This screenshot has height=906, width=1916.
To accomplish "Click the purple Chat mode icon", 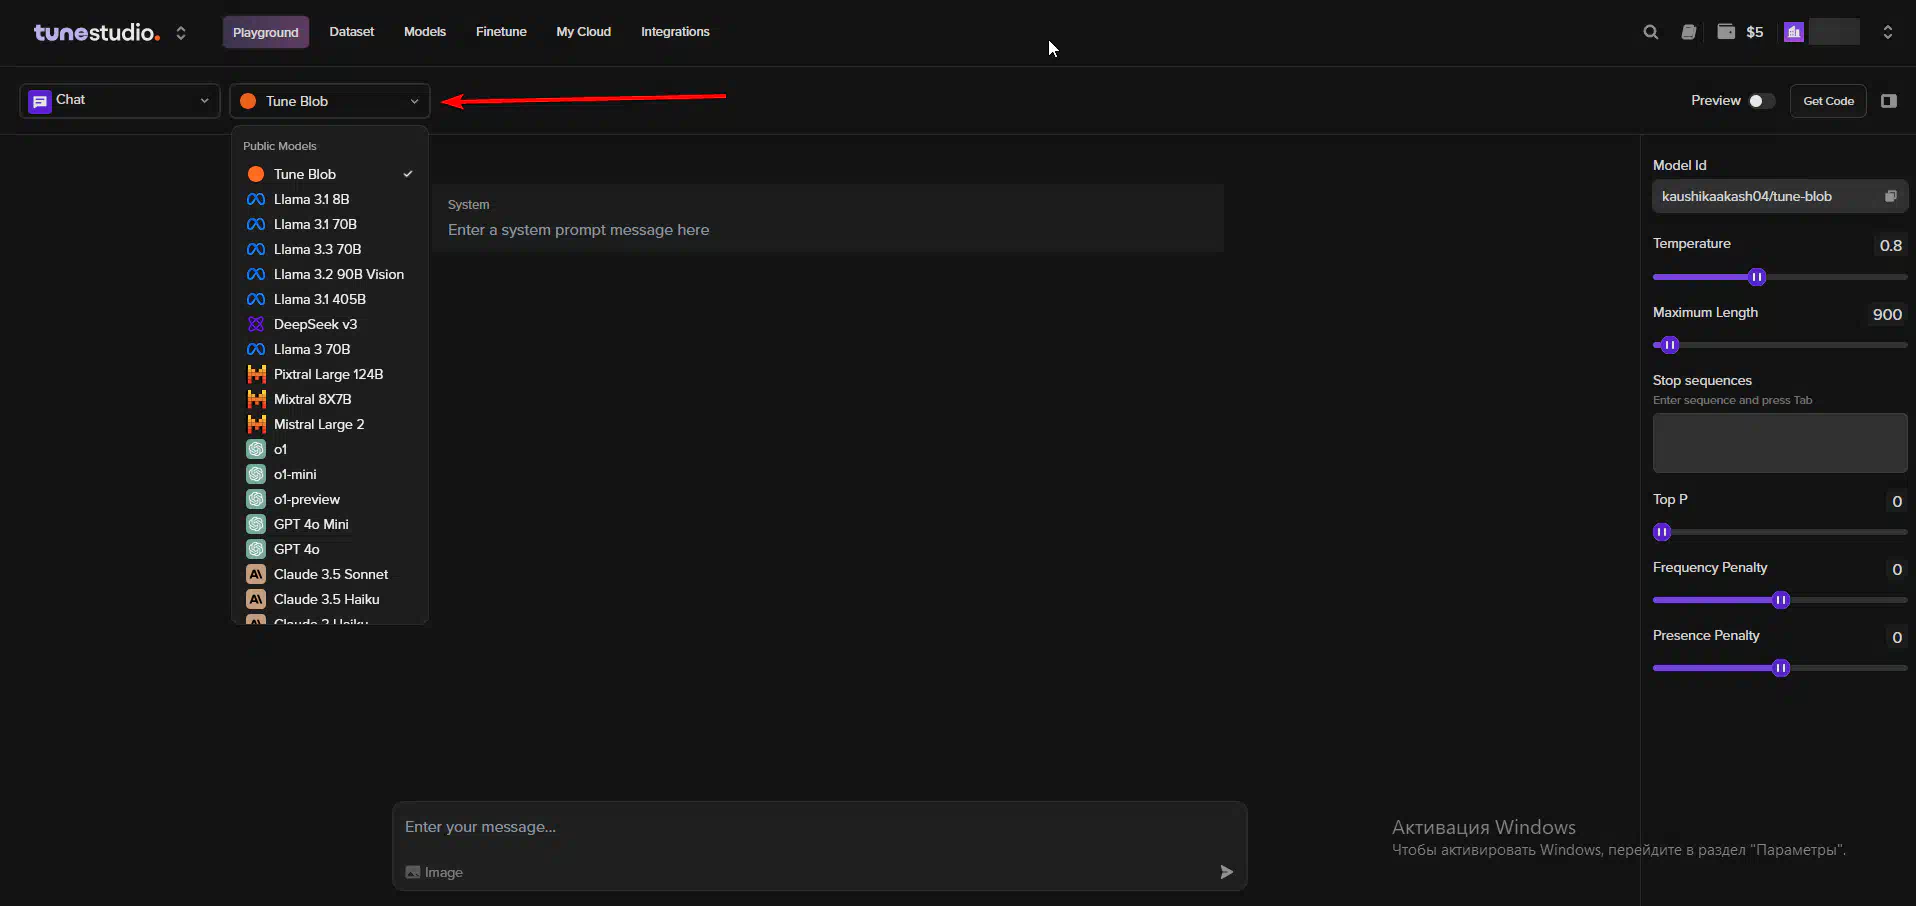I will coord(40,101).
